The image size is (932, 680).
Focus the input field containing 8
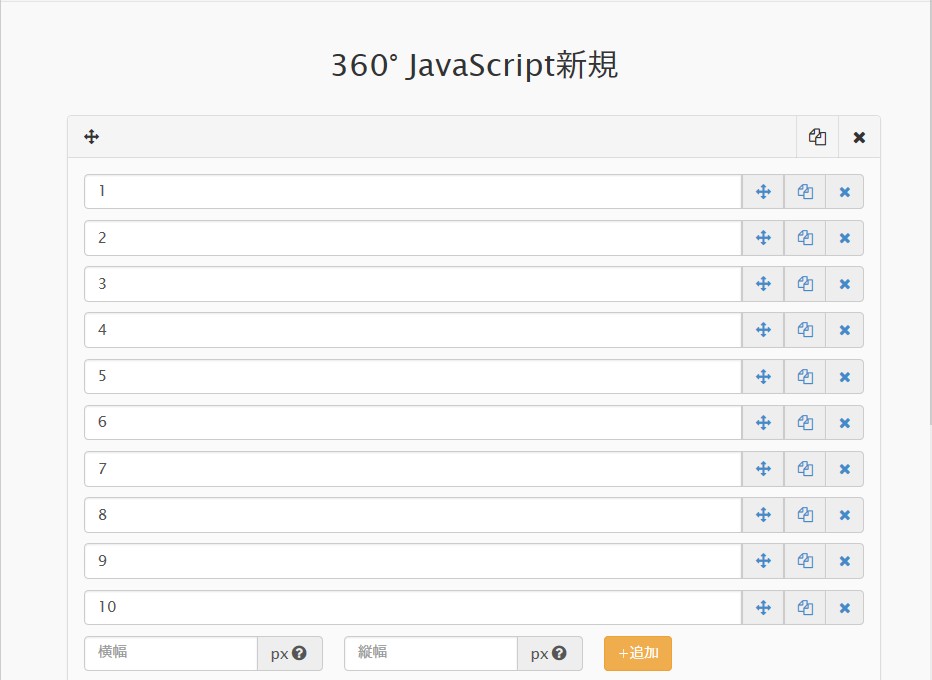point(413,515)
